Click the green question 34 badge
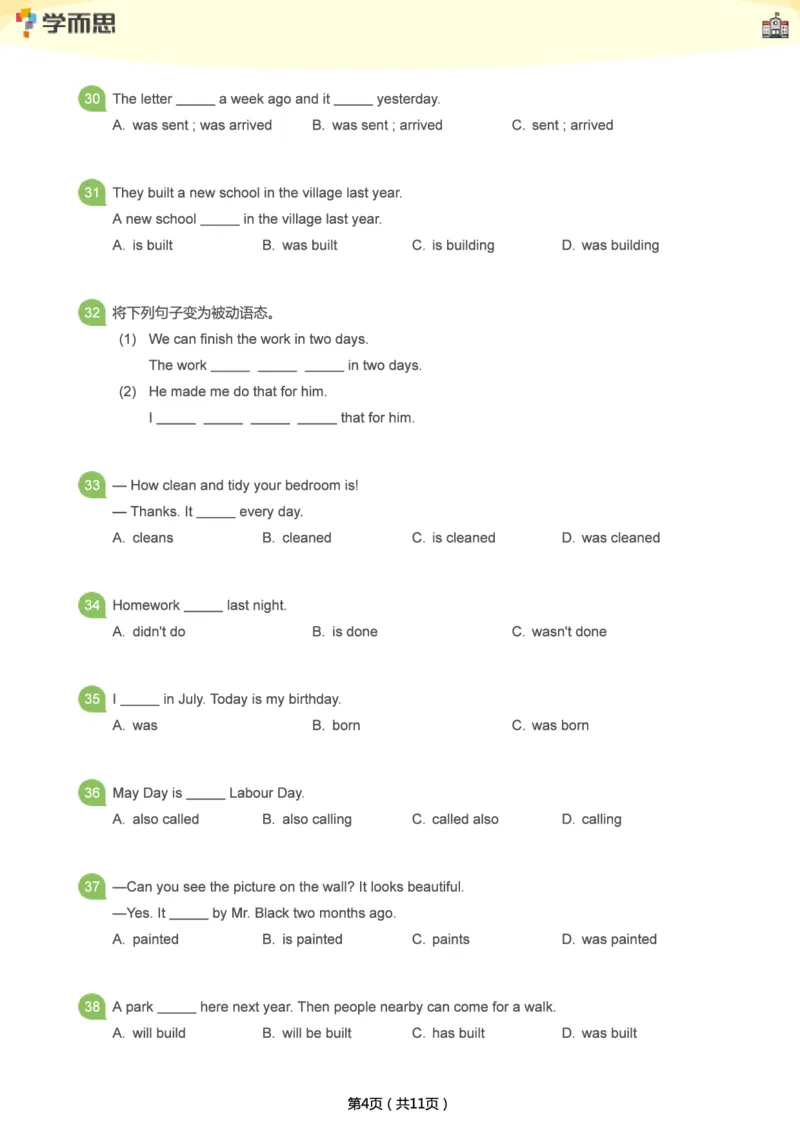Viewport: 800px width, 1132px height. point(92,605)
